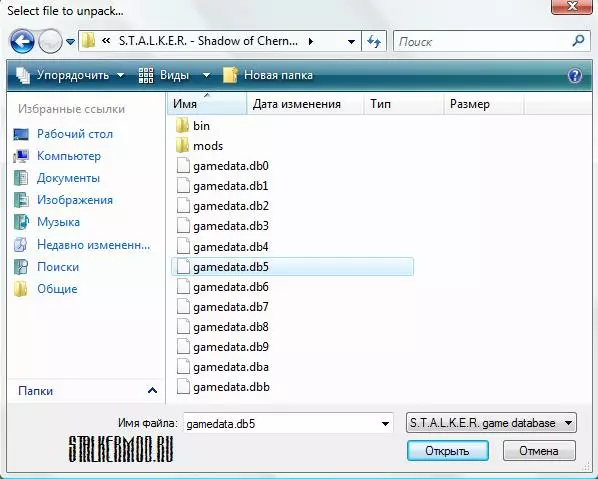Open the Виды dropdown arrow

pyautogui.click(x=206, y=75)
